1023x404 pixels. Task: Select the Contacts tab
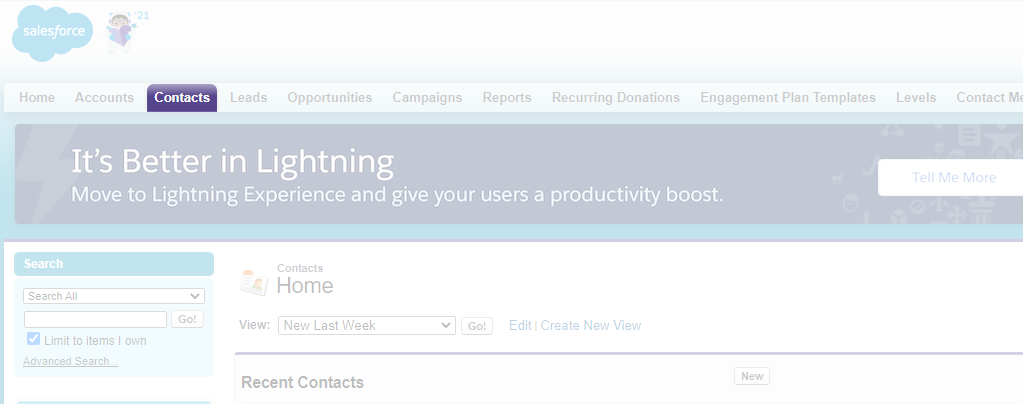pos(182,97)
